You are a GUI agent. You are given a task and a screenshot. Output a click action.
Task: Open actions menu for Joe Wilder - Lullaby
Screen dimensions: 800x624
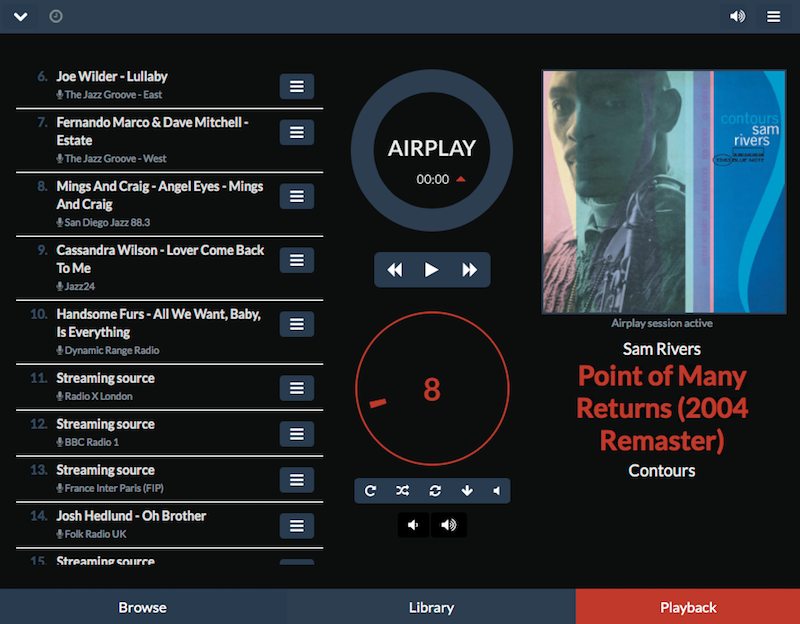(x=297, y=86)
